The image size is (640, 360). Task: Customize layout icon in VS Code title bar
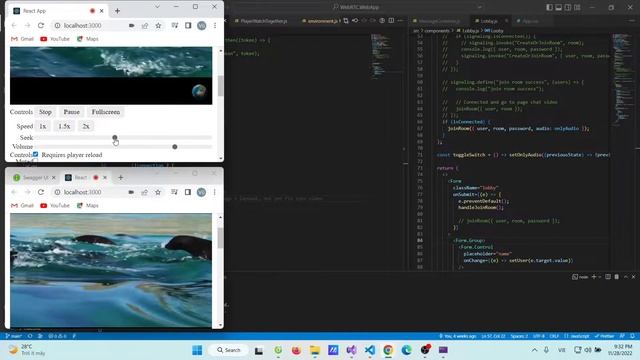pyautogui.click(x=577, y=7)
